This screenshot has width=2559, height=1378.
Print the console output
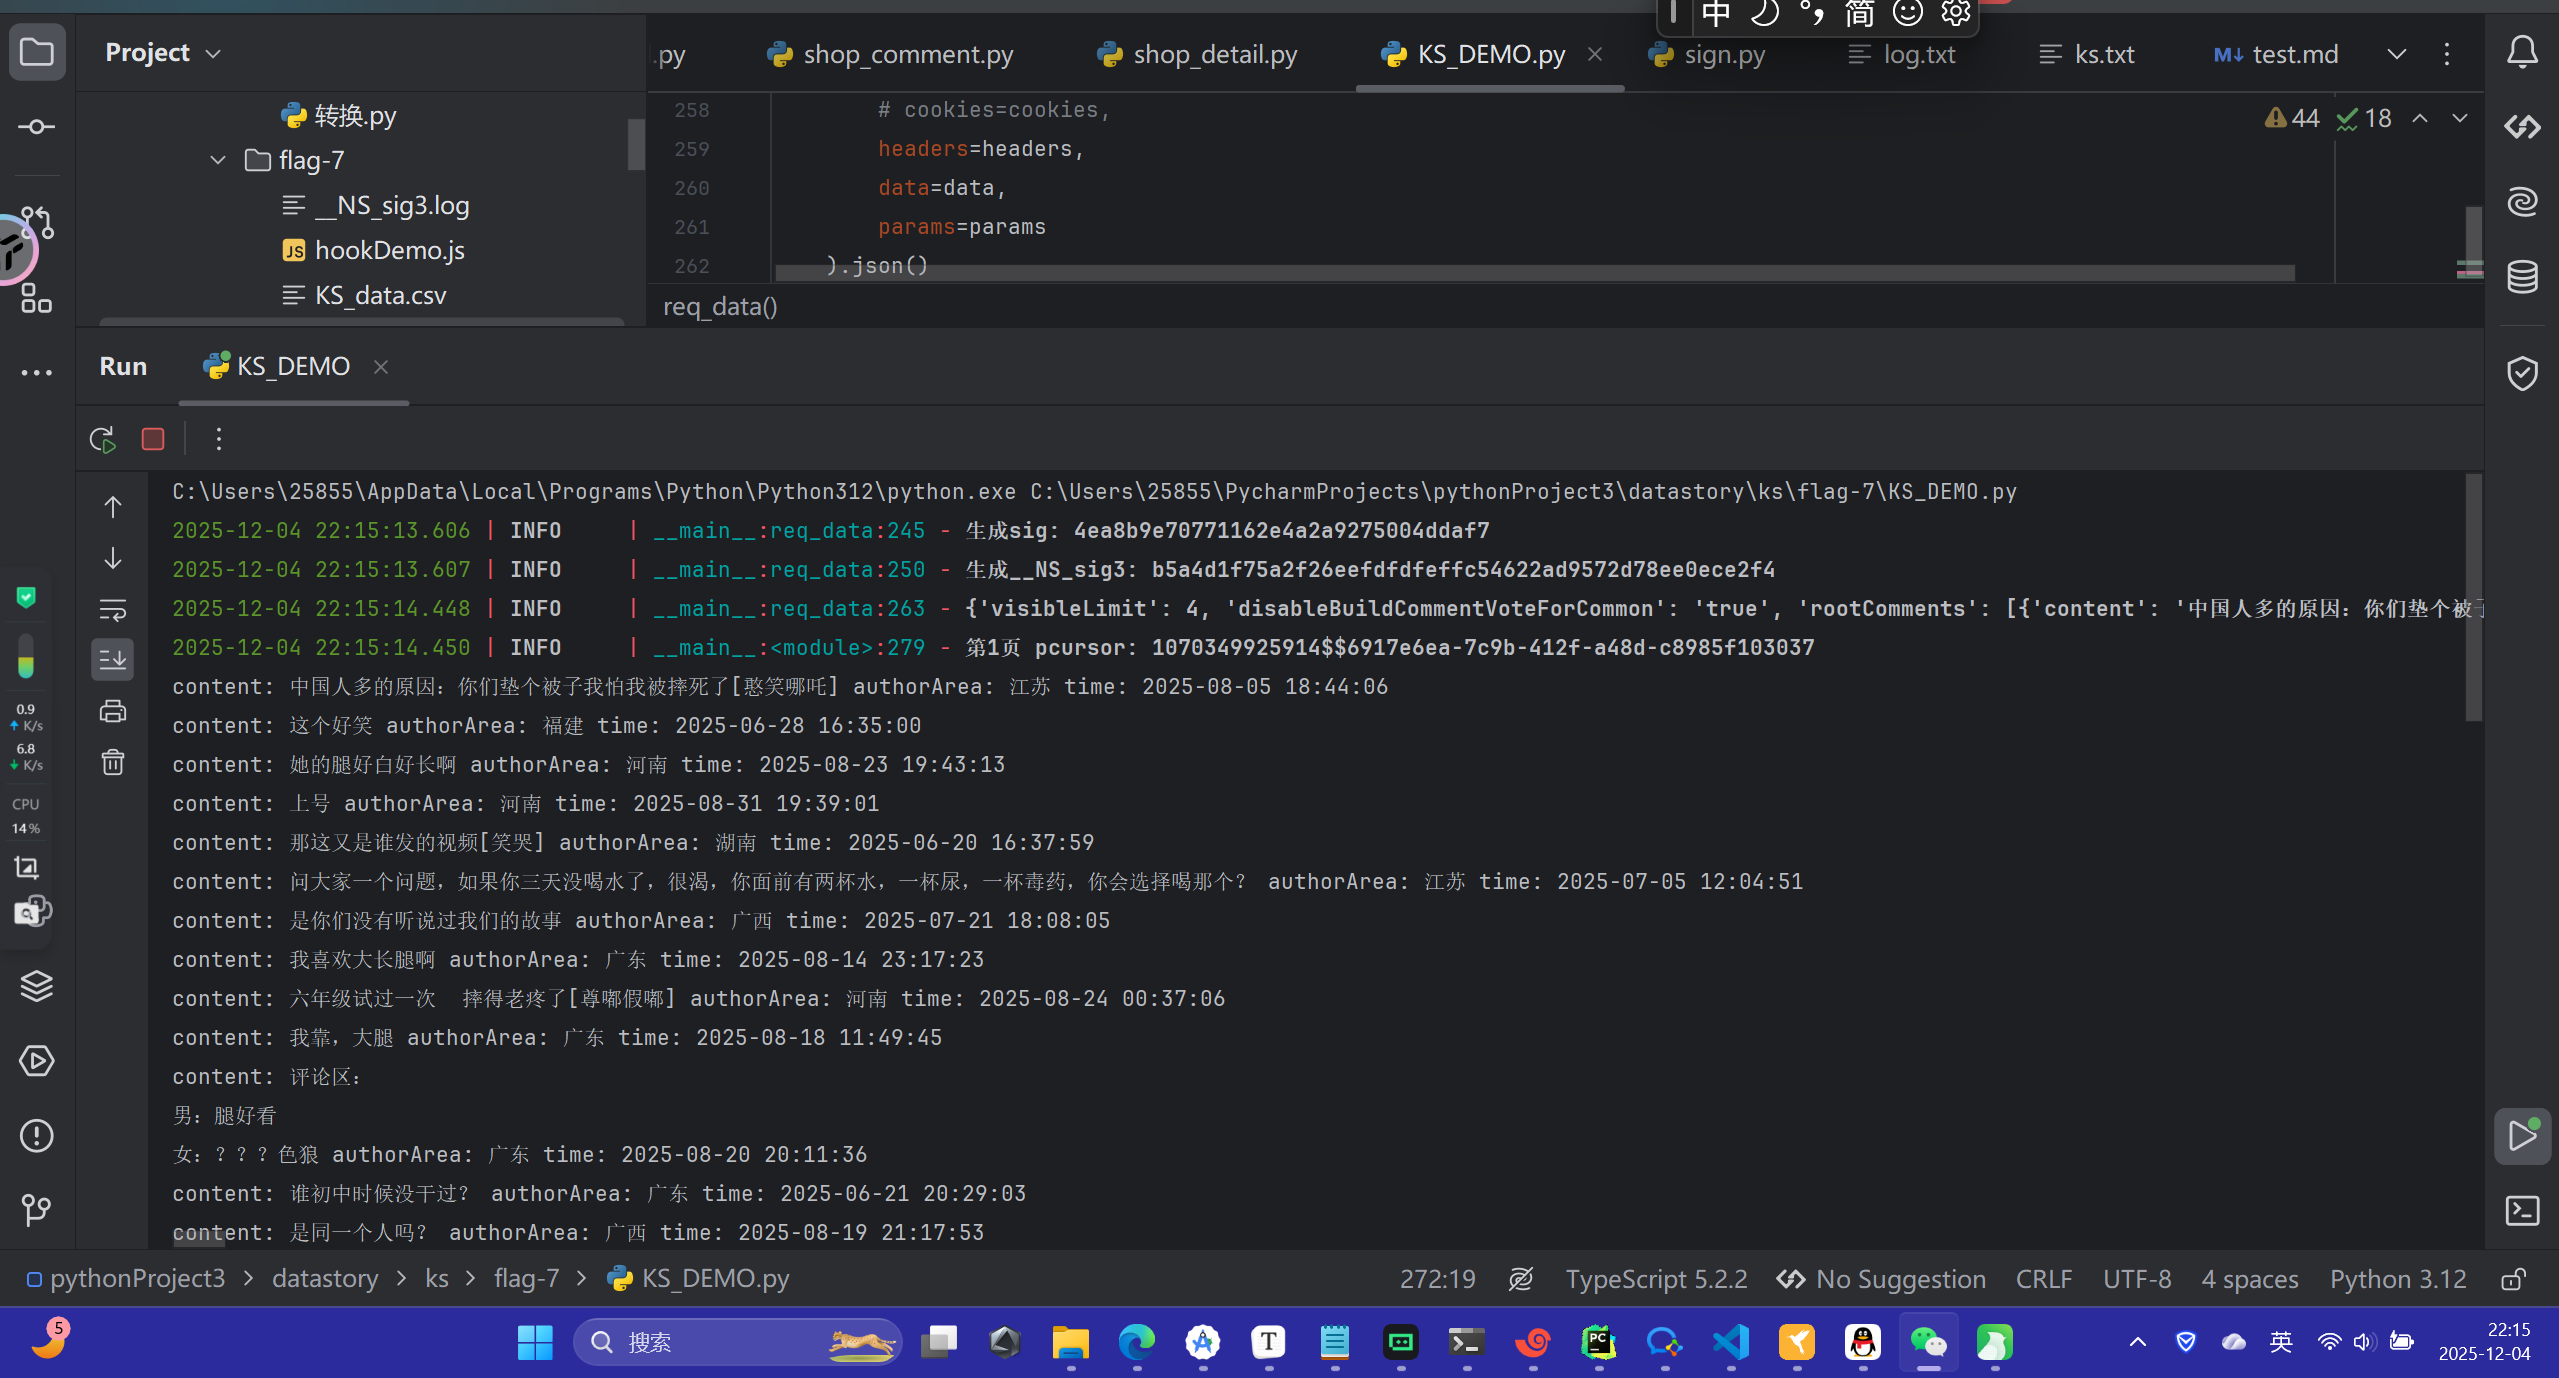point(113,711)
